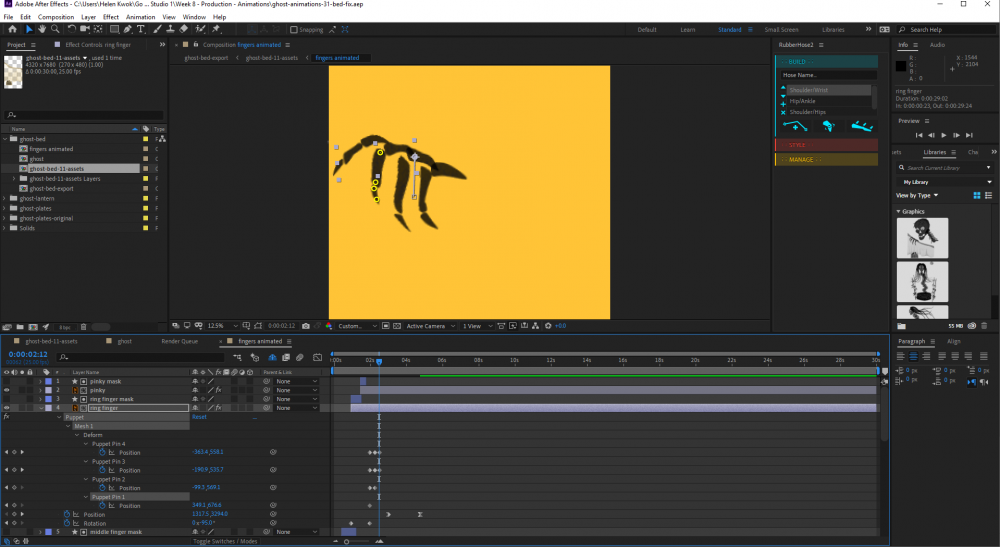Image resolution: width=1000 pixels, height=547 pixels.
Task: Open the Animation menu
Action: pos(141,17)
